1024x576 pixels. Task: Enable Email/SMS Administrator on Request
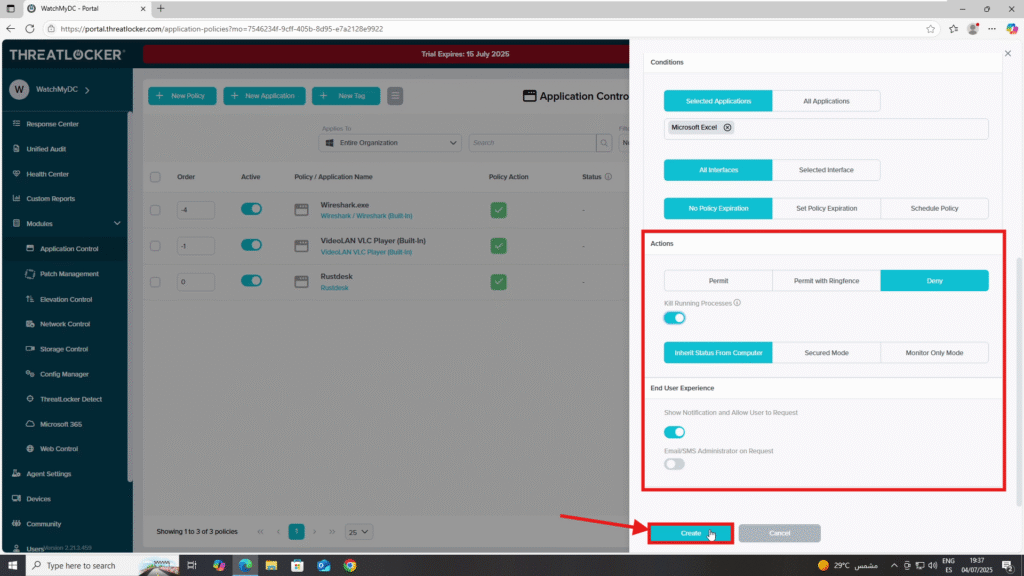pos(674,464)
